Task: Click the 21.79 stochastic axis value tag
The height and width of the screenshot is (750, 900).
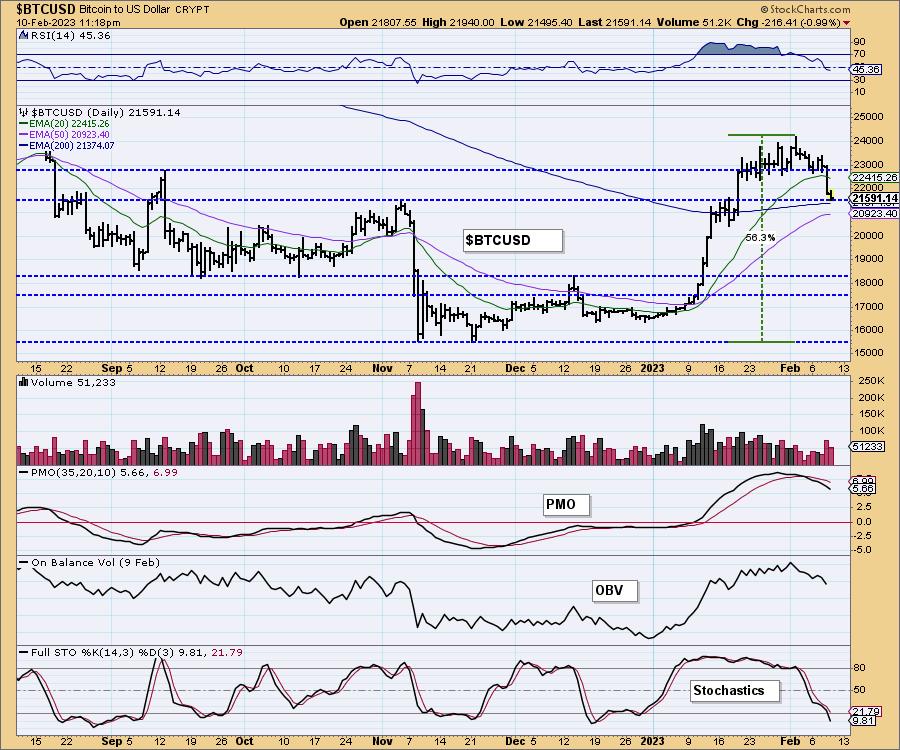Action: click(x=866, y=712)
